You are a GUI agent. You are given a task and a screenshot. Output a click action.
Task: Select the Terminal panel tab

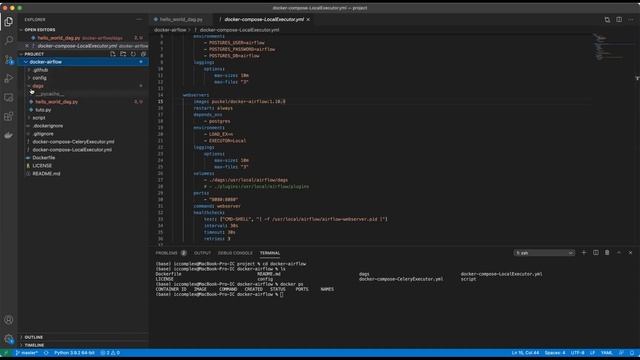[270, 253]
